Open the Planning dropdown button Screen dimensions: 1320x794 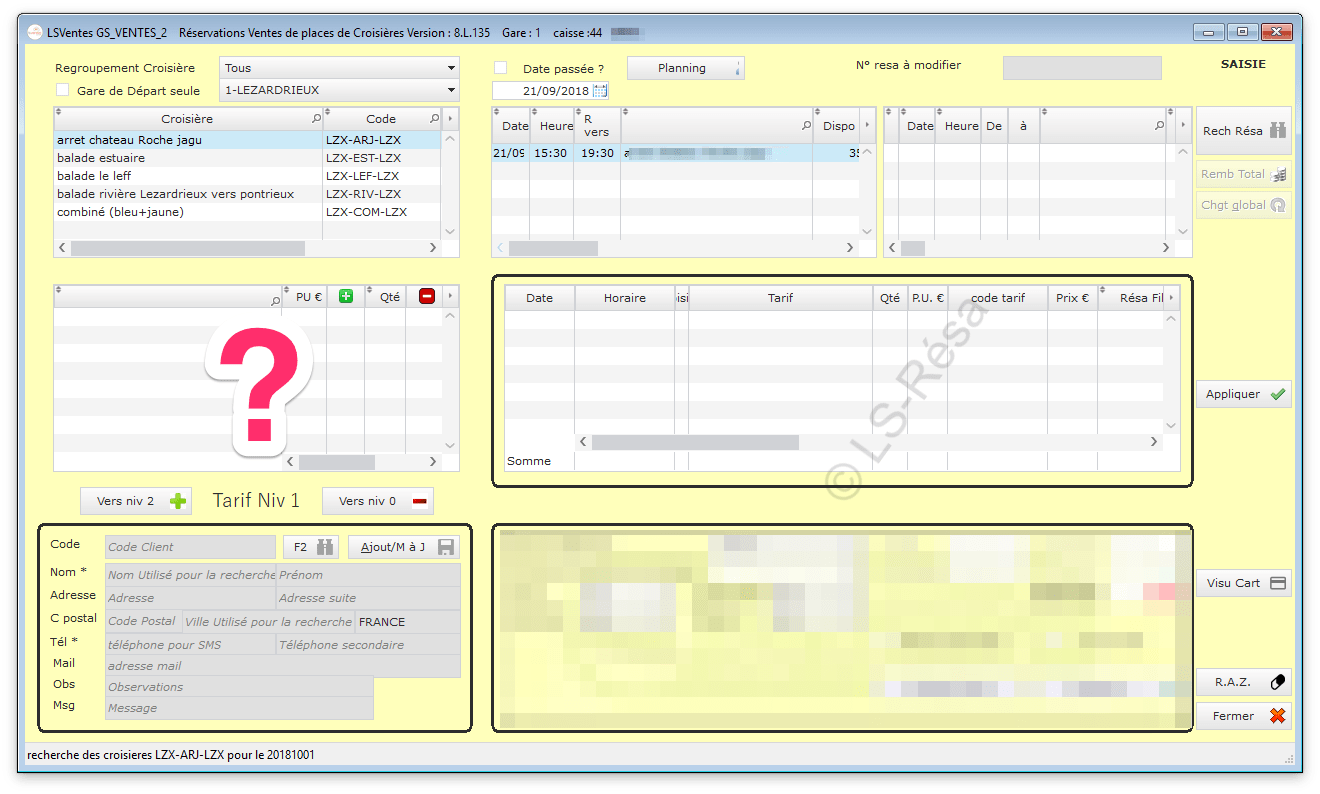tap(685, 68)
